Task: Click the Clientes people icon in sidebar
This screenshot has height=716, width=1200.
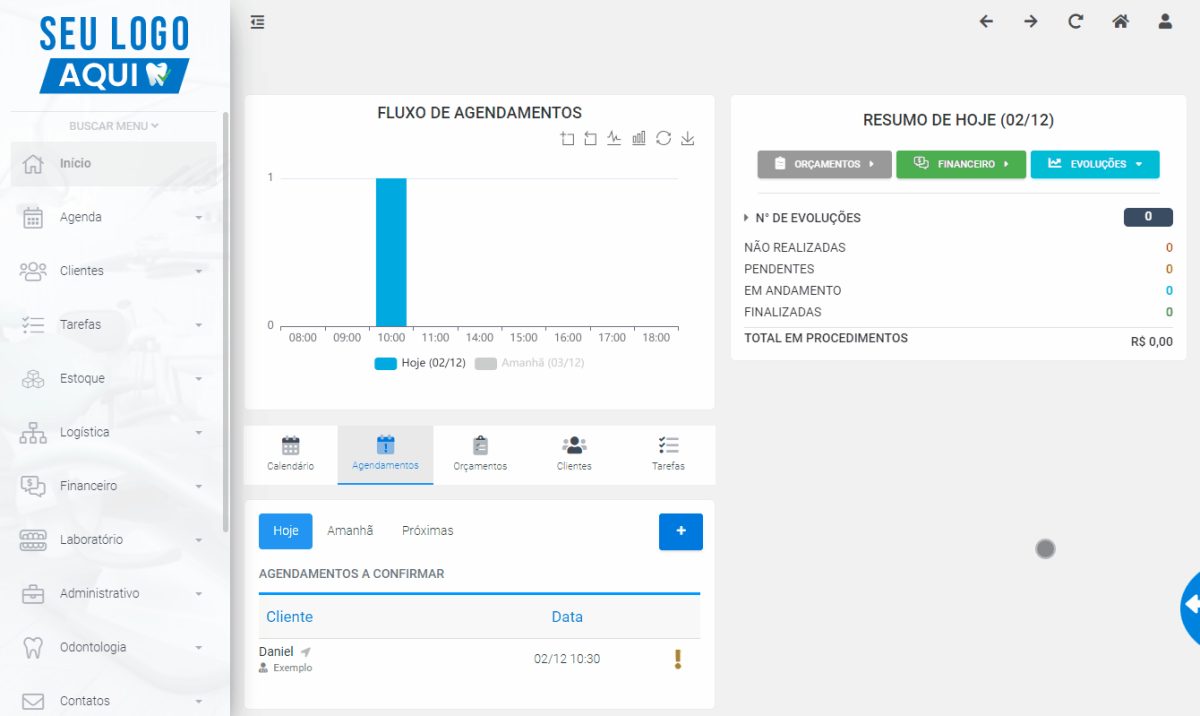Action: pyautogui.click(x=33, y=271)
